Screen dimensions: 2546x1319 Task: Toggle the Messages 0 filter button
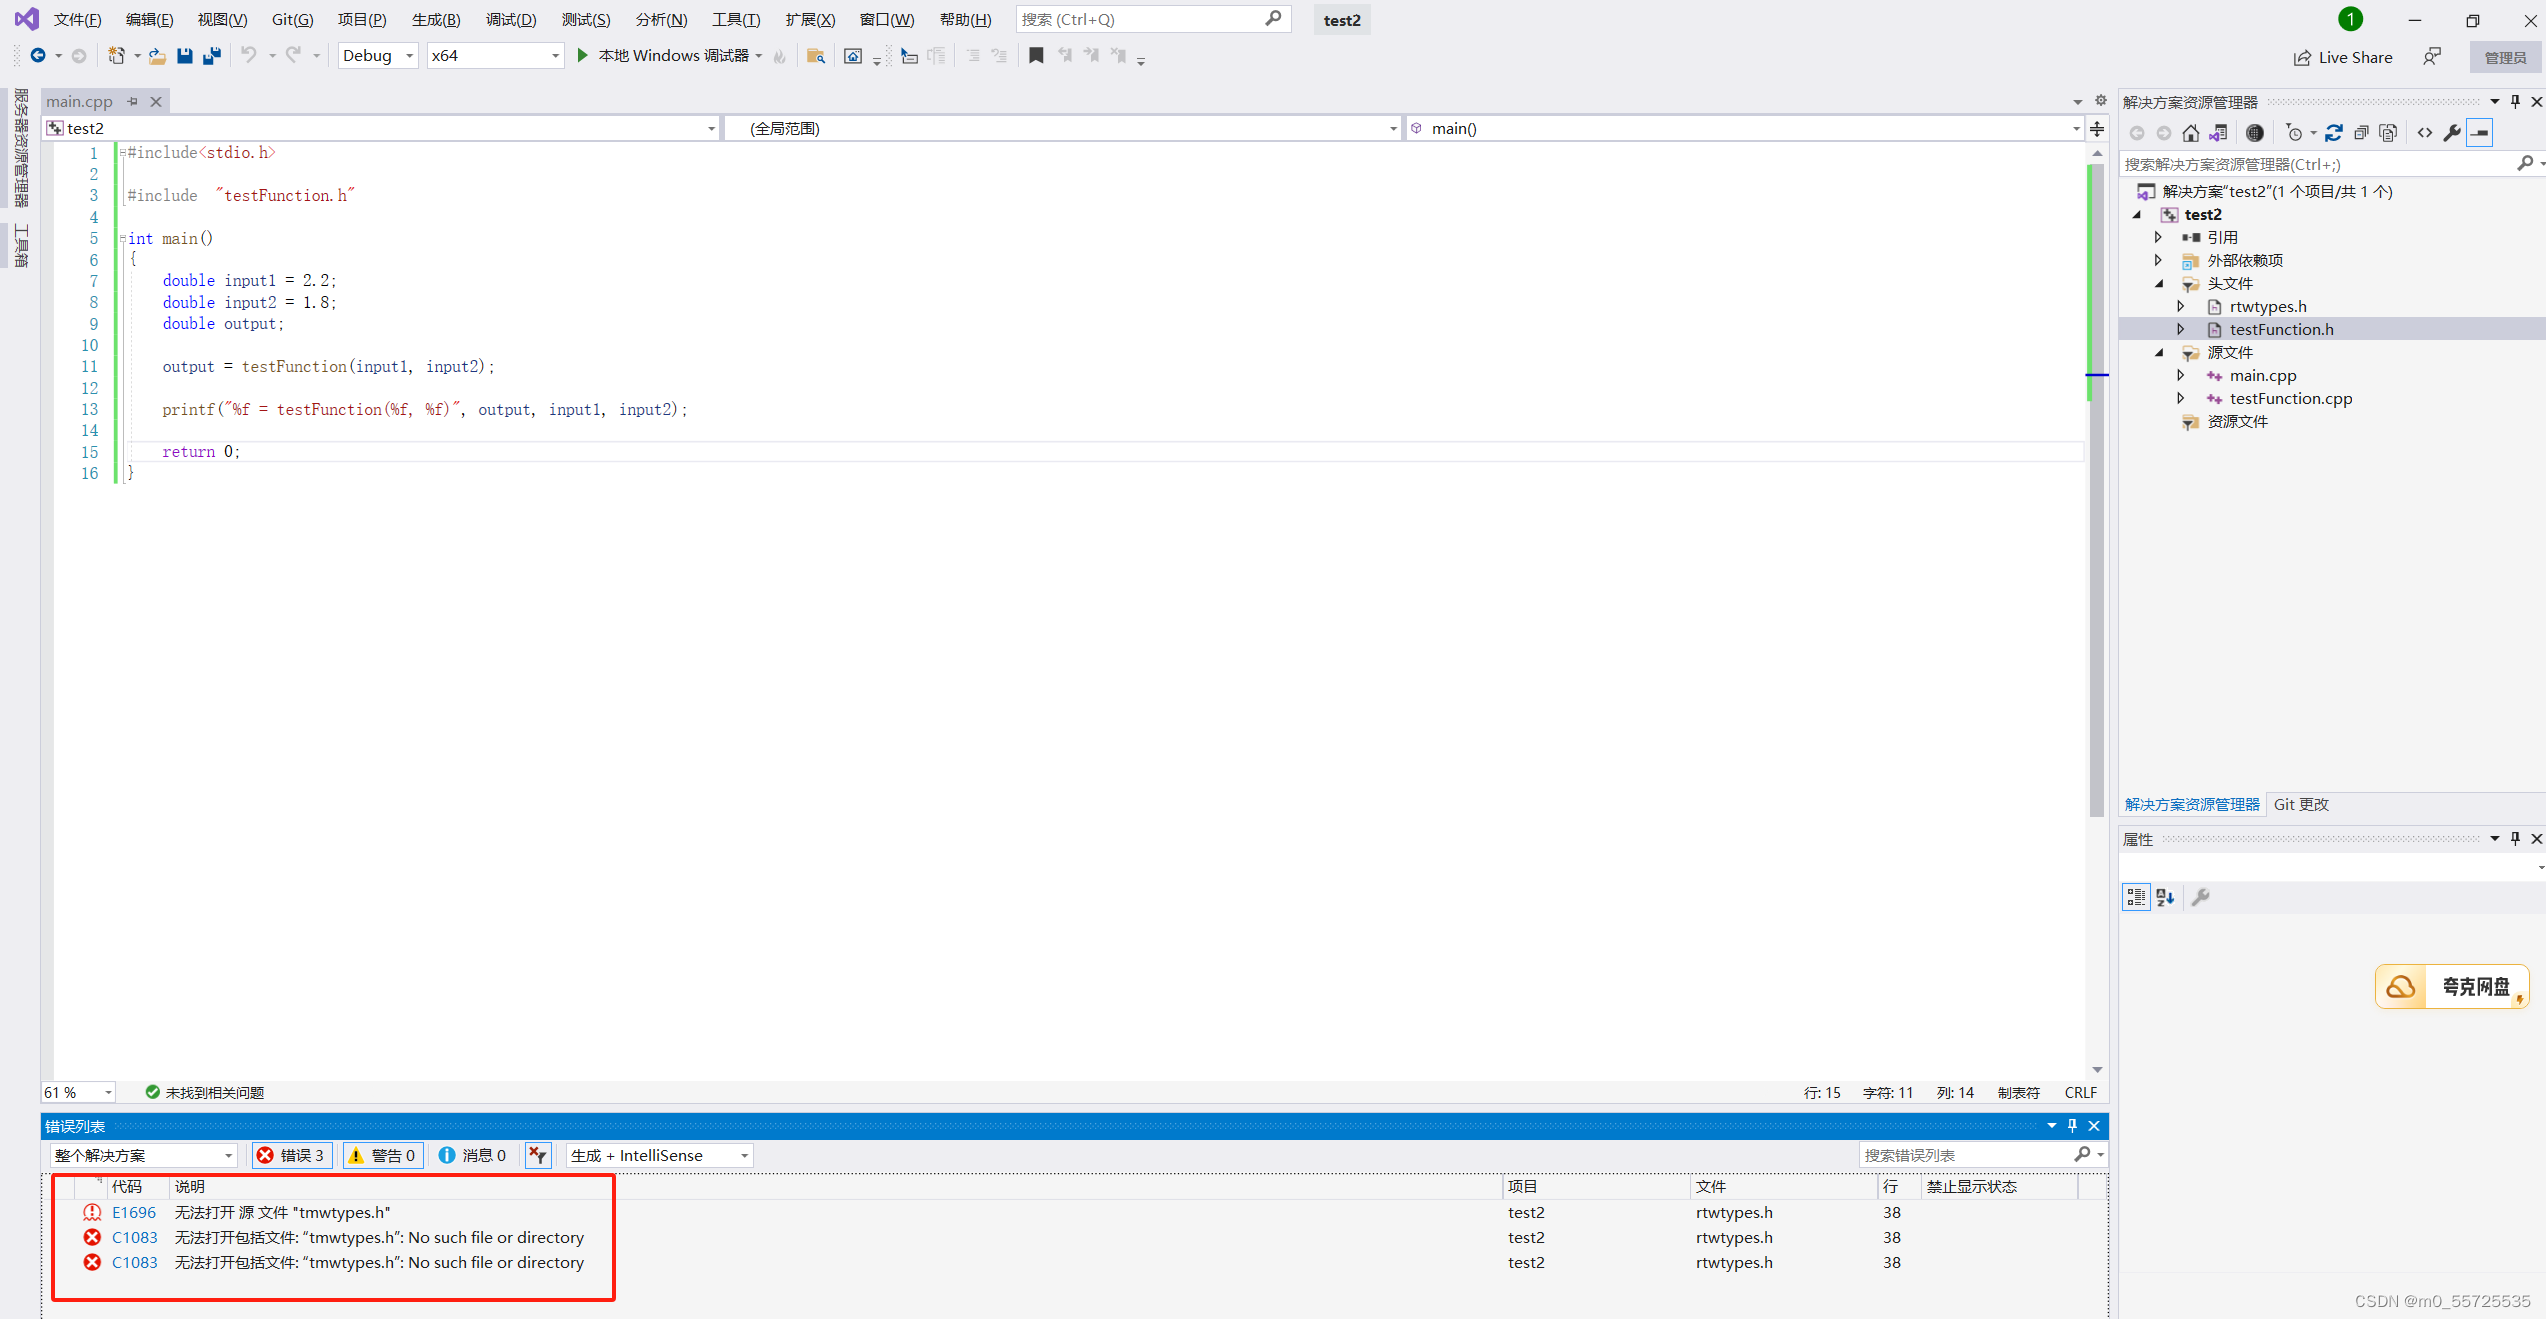pos(473,1155)
